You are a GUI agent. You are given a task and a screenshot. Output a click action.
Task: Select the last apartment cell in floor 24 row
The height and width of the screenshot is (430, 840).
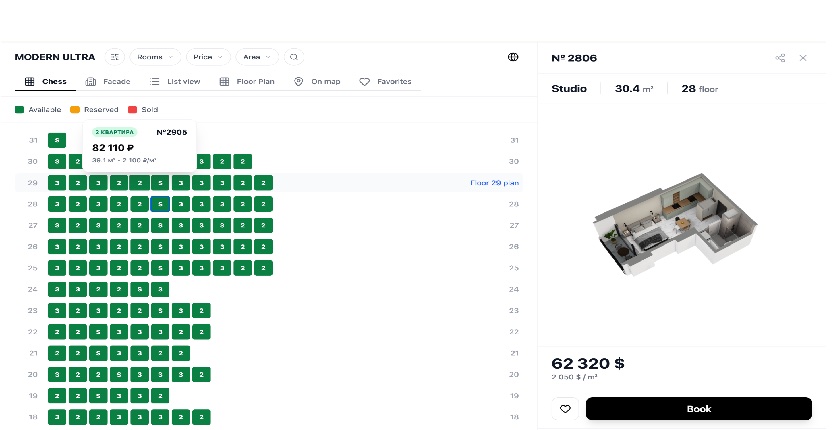pyautogui.click(x=160, y=289)
